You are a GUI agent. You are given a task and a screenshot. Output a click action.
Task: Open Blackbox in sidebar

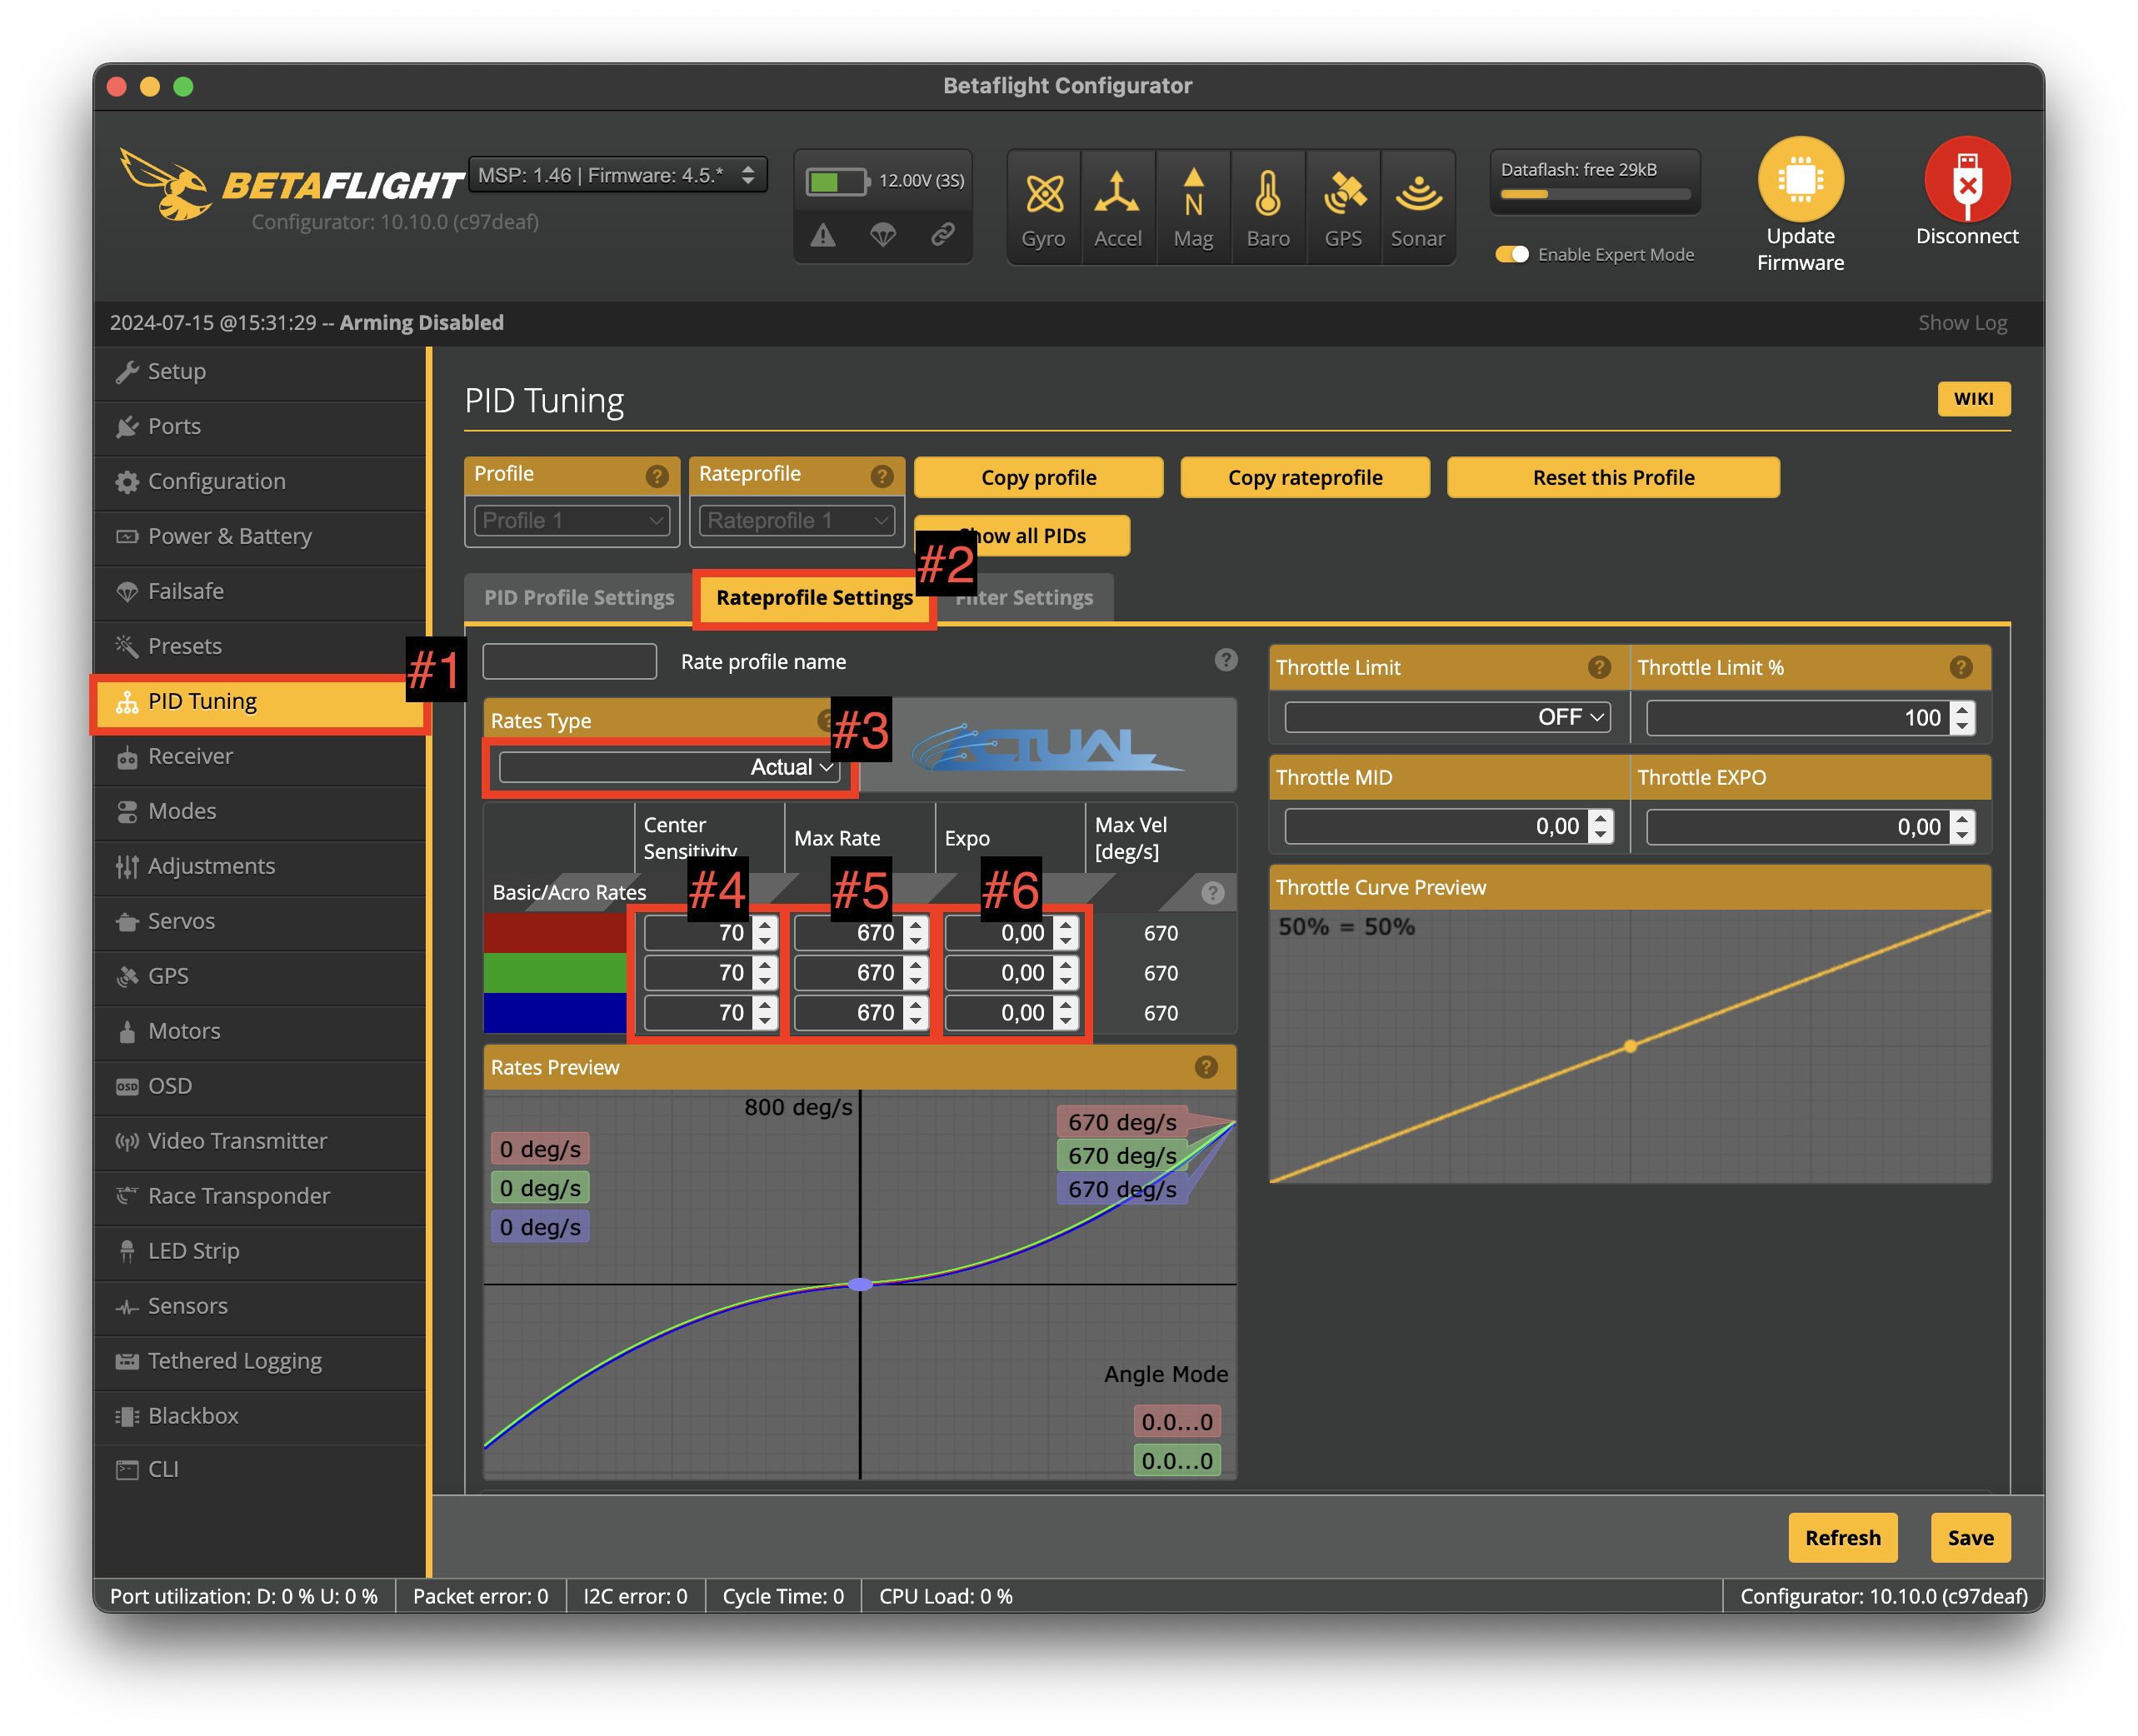click(x=260, y=1416)
